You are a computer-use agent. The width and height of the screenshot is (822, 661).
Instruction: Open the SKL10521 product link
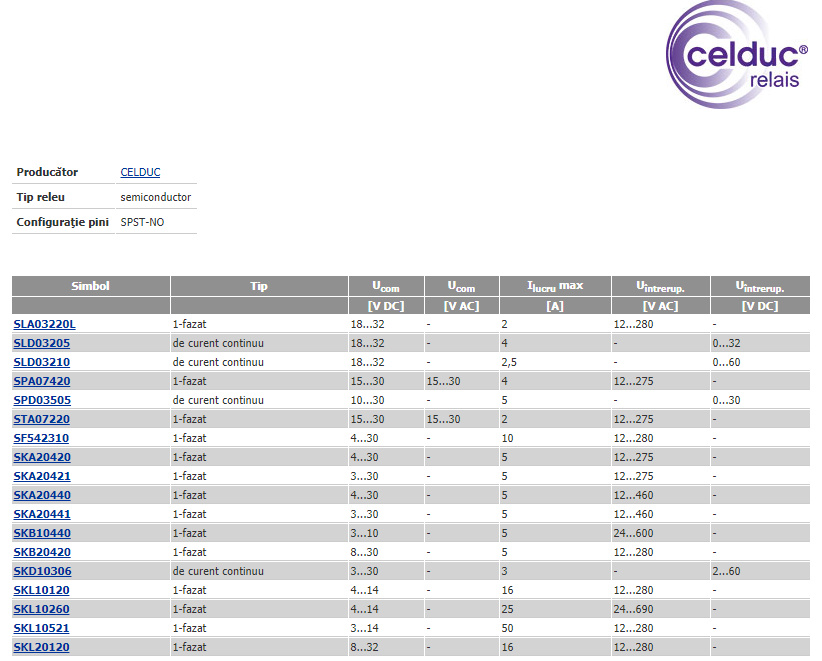[41, 628]
